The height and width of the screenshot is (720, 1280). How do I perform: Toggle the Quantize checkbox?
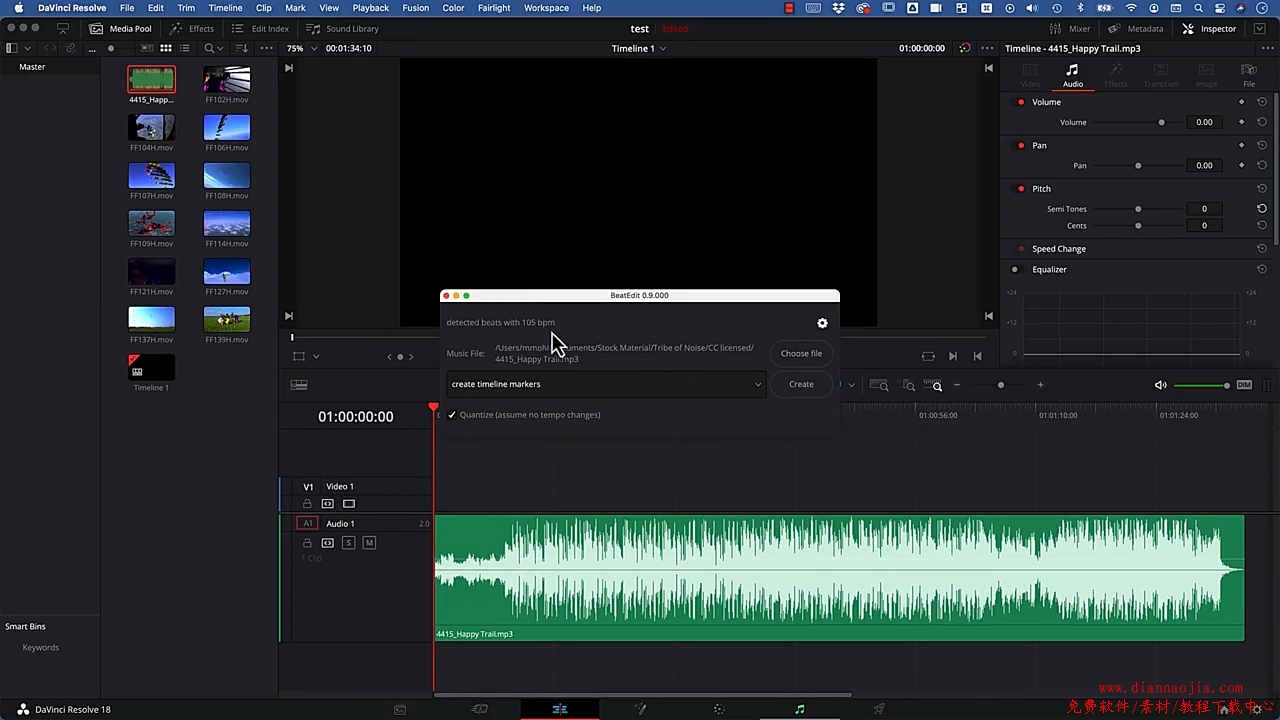click(452, 415)
